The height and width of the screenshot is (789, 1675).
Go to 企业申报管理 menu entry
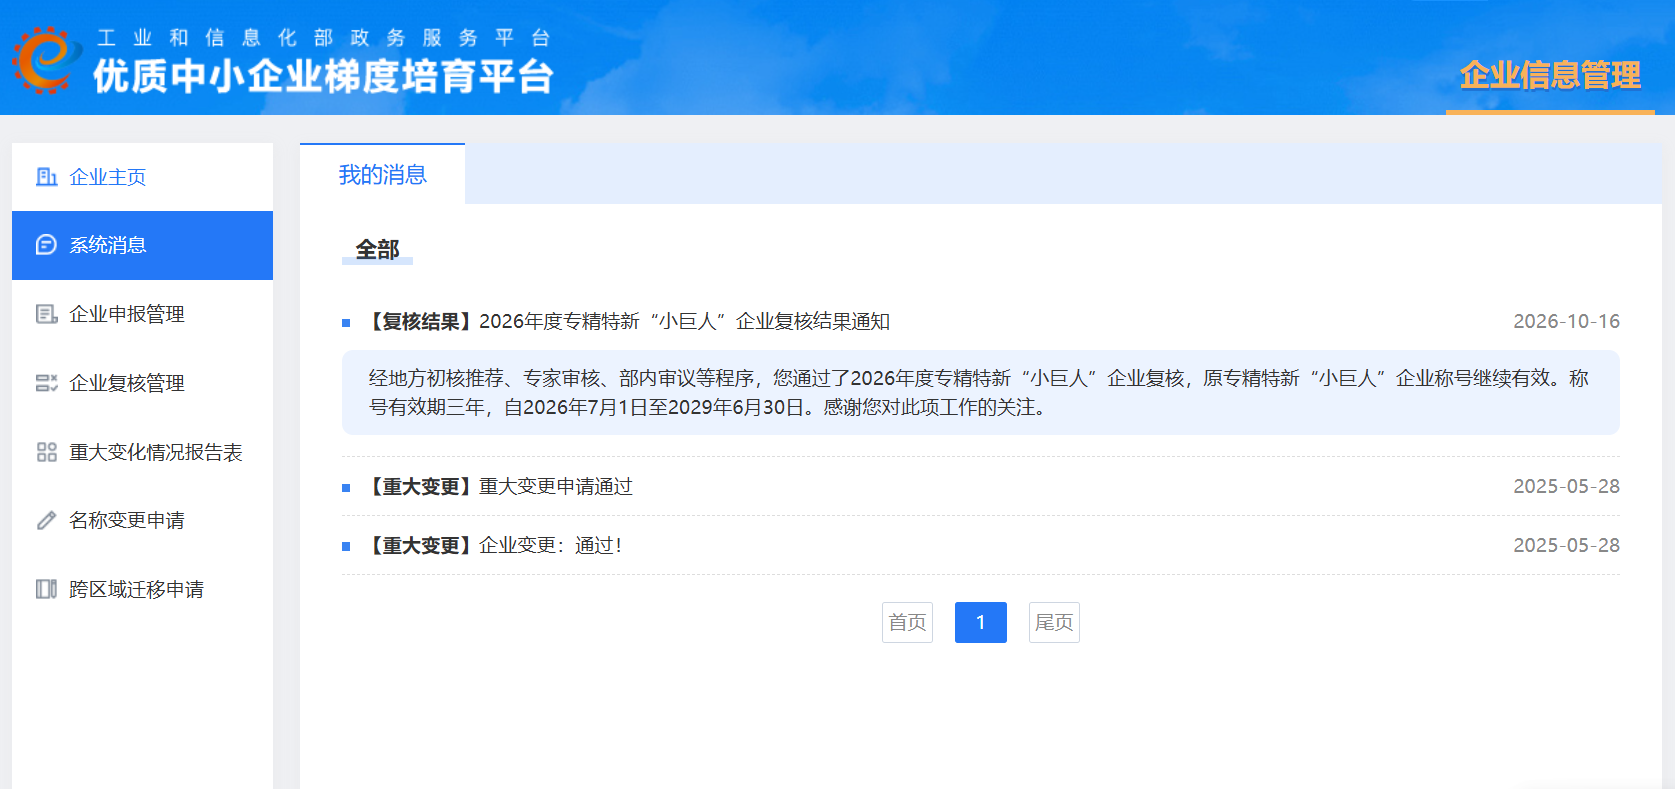coord(142,314)
